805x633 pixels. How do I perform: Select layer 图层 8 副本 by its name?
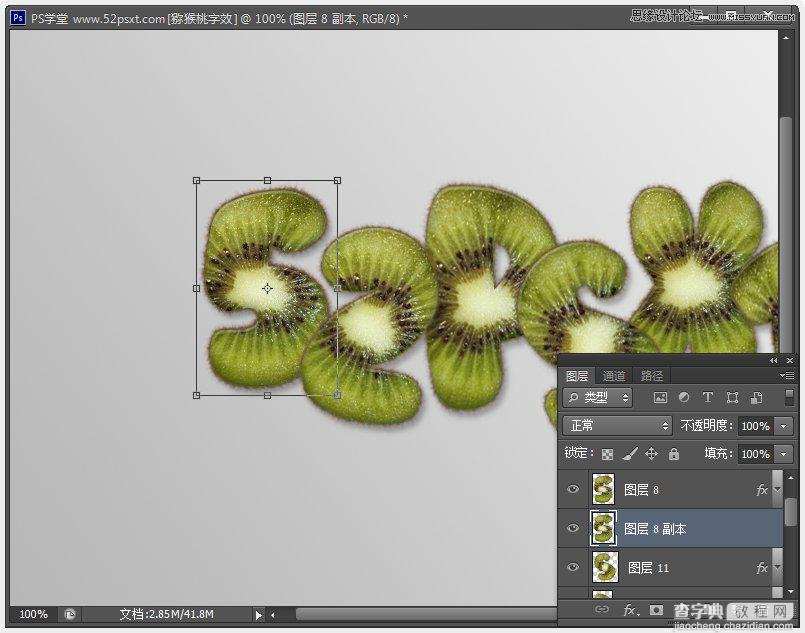coord(655,529)
